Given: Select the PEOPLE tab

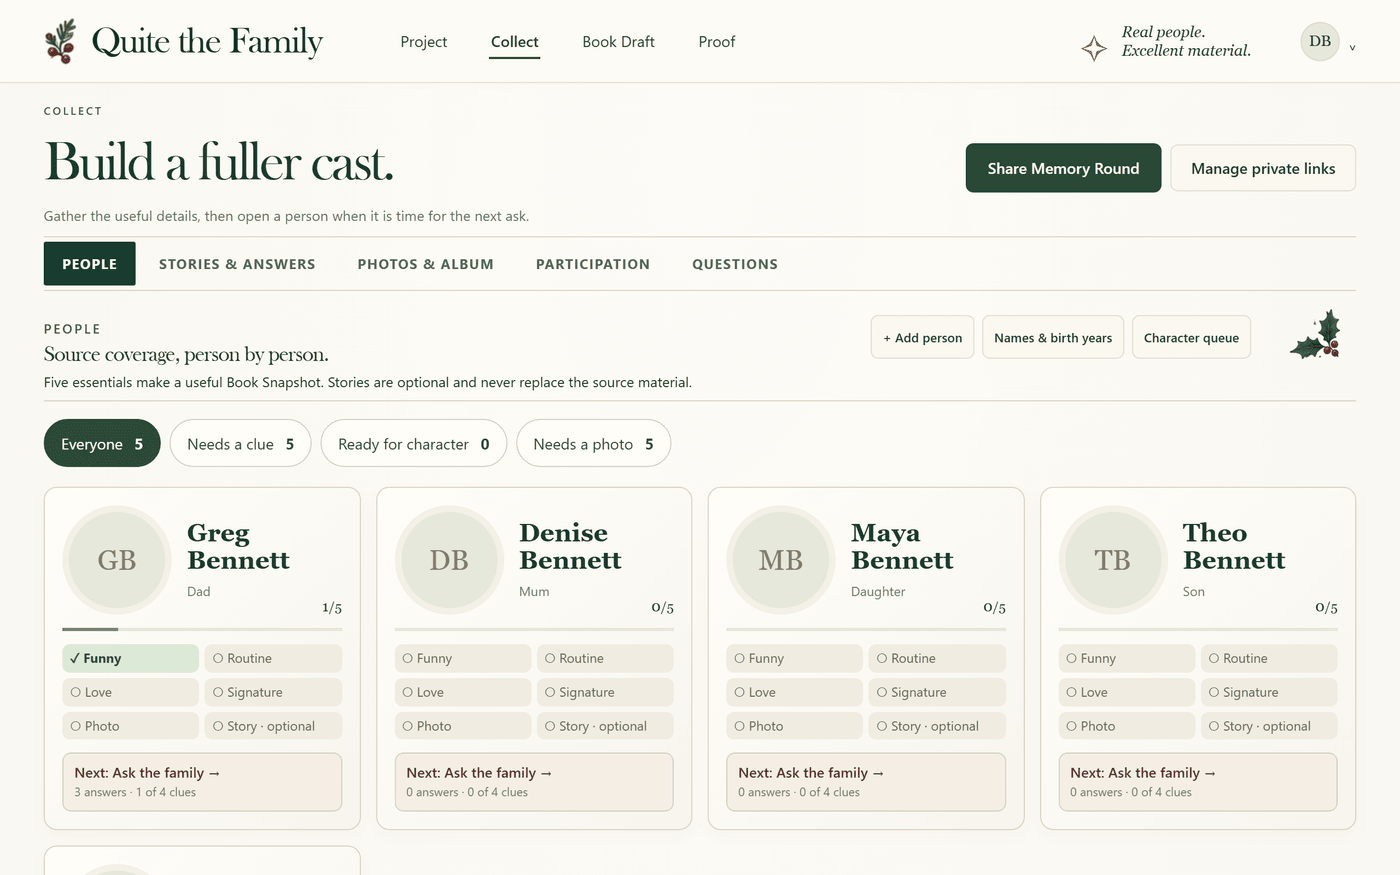Looking at the screenshot, I should coord(90,264).
